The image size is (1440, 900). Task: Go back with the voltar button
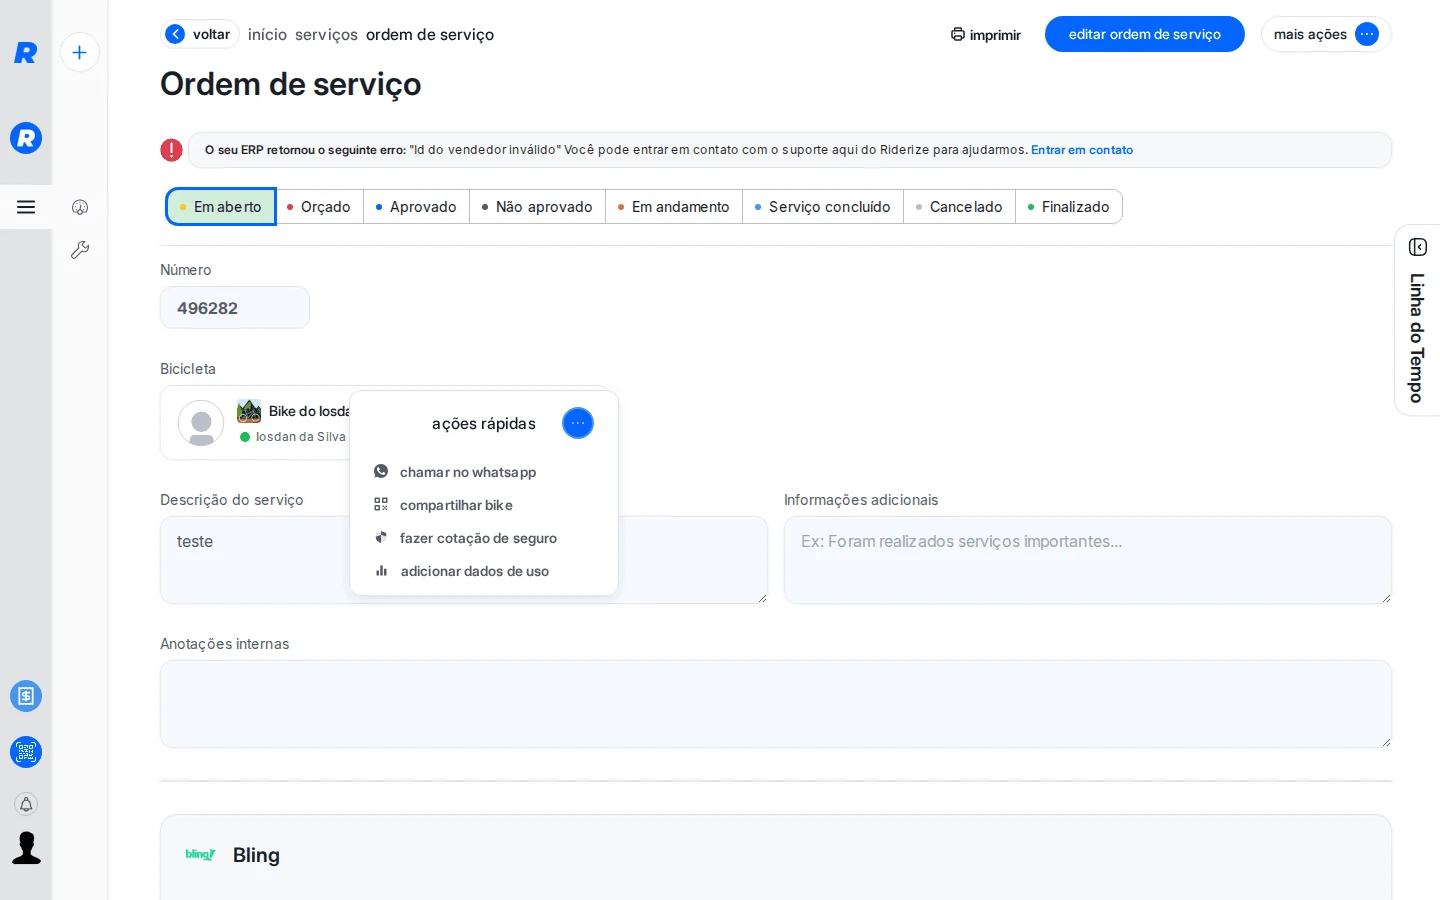click(x=200, y=34)
